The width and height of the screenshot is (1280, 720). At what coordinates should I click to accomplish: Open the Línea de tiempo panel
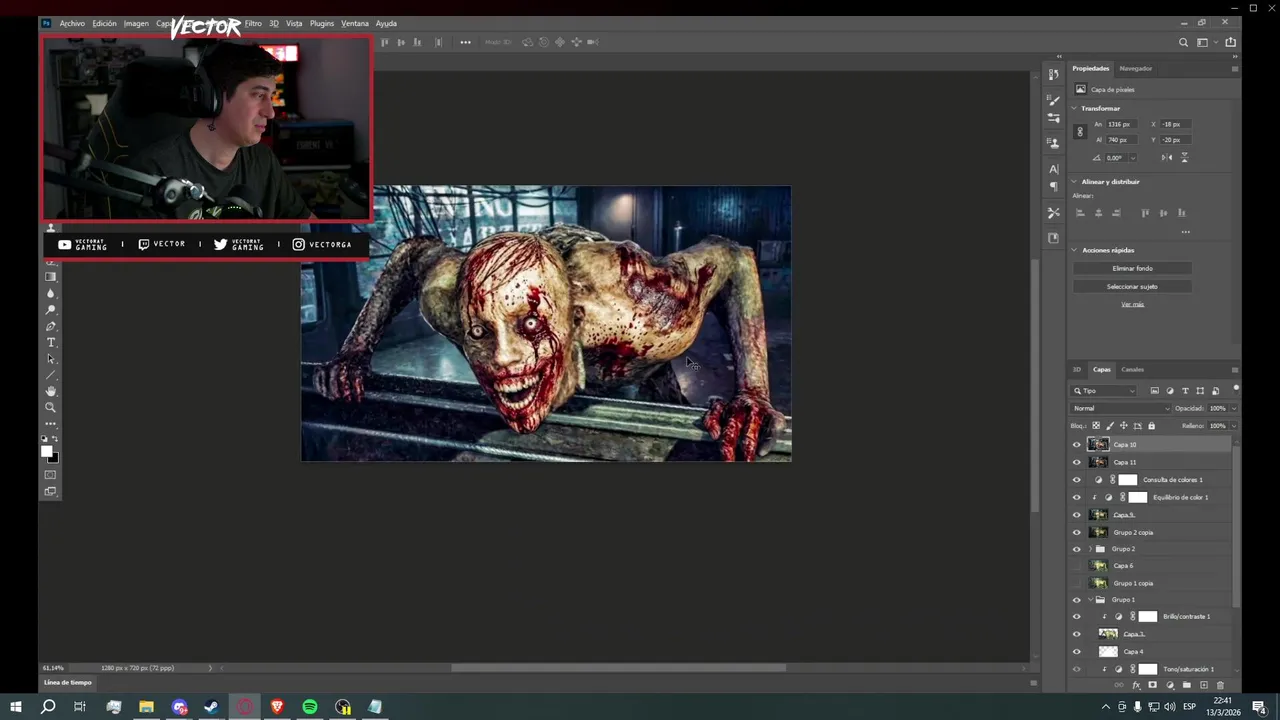[x=68, y=682]
